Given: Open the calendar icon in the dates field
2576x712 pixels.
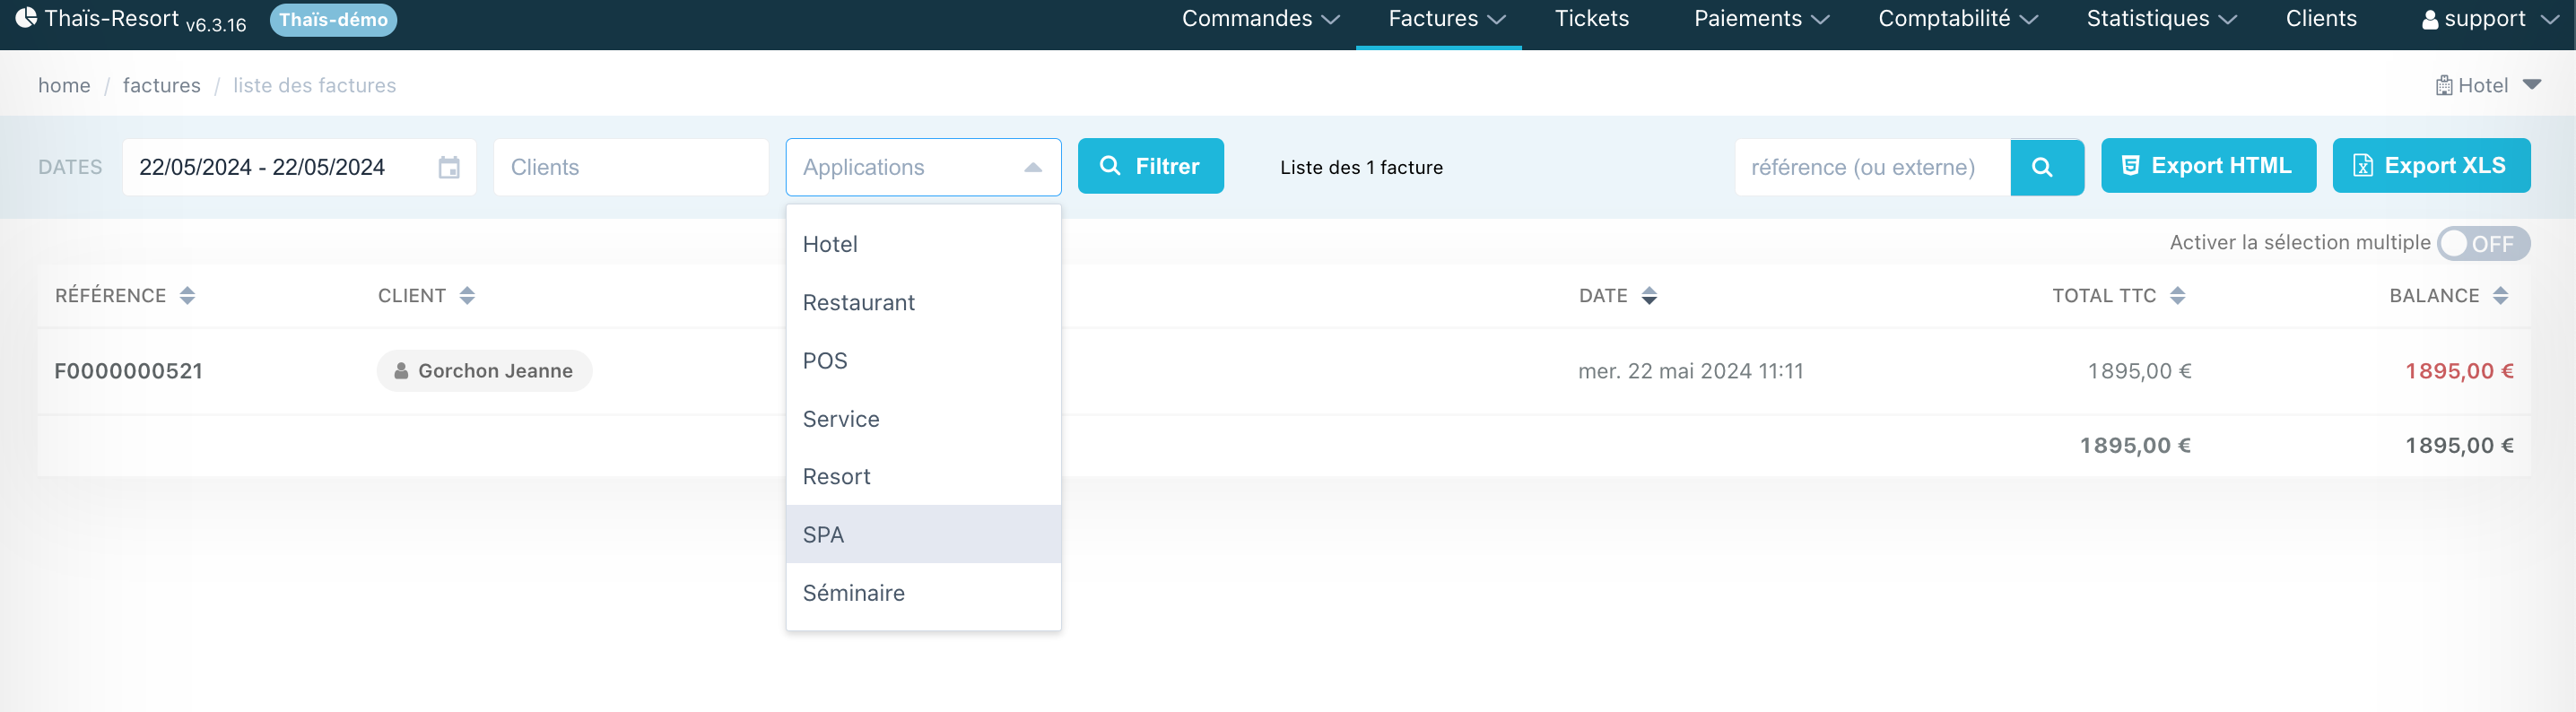Looking at the screenshot, I should [x=449, y=167].
